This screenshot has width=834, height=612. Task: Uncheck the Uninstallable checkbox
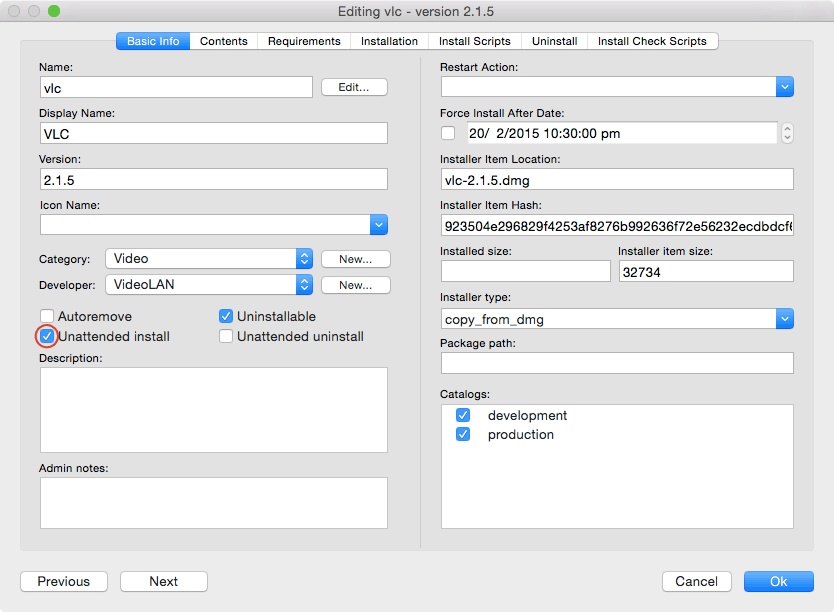point(226,317)
